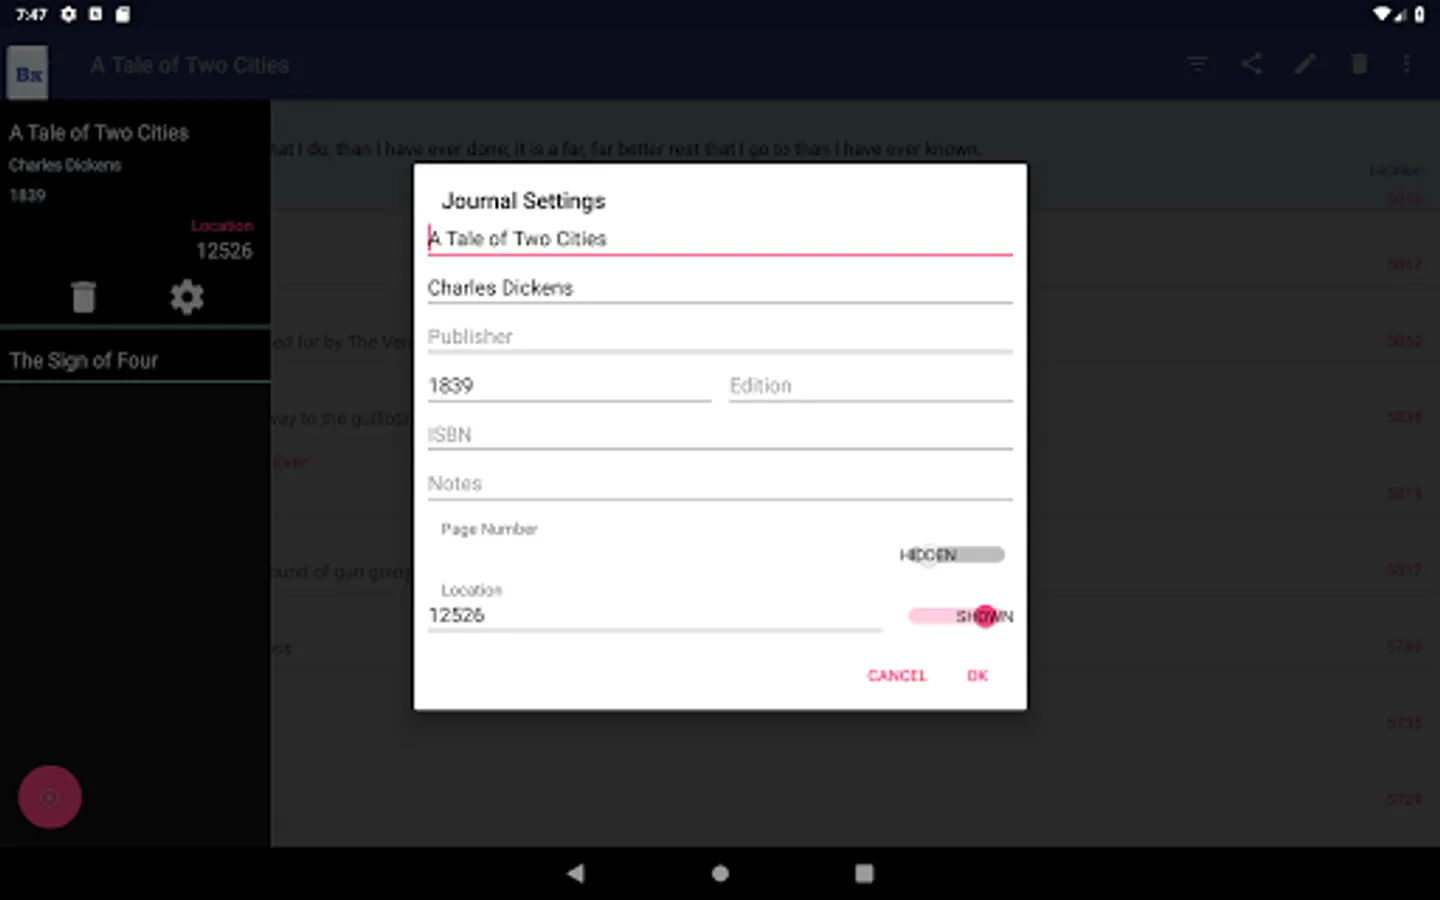The width and height of the screenshot is (1440, 900).
Task: Click CANCEL in Journal Settings dialog
Action: tap(897, 676)
